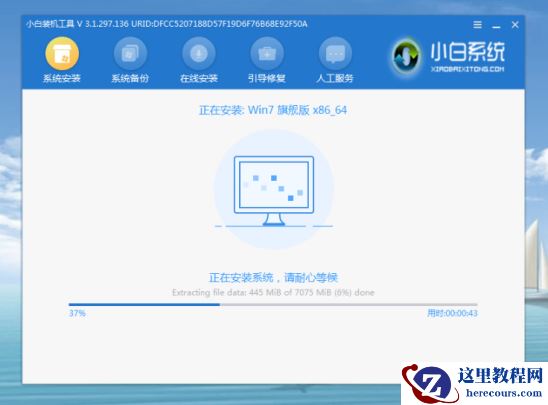Viewport: 548px width, 405px height.
Task: Open the 系统备份 system backup icon
Action: (x=130, y=53)
